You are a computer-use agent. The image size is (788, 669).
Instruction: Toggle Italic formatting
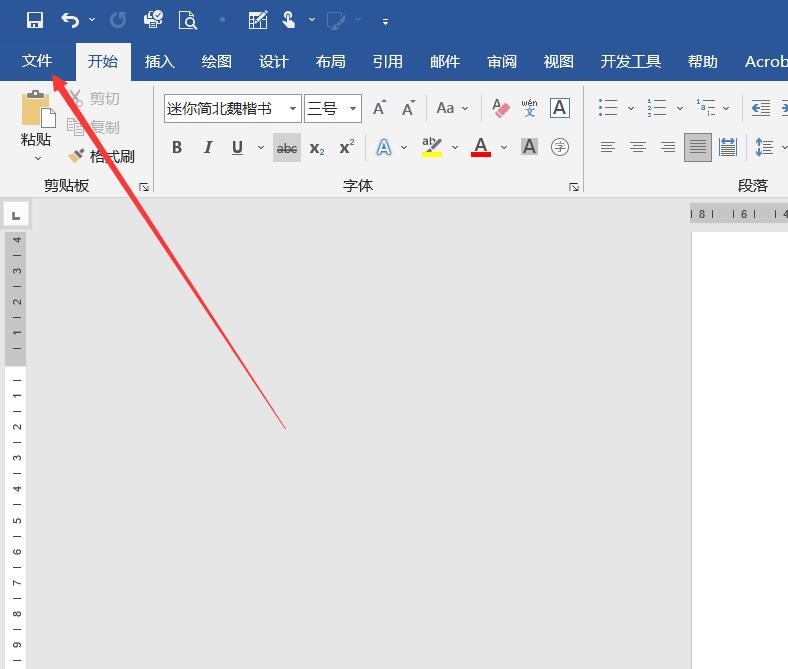tap(208, 147)
